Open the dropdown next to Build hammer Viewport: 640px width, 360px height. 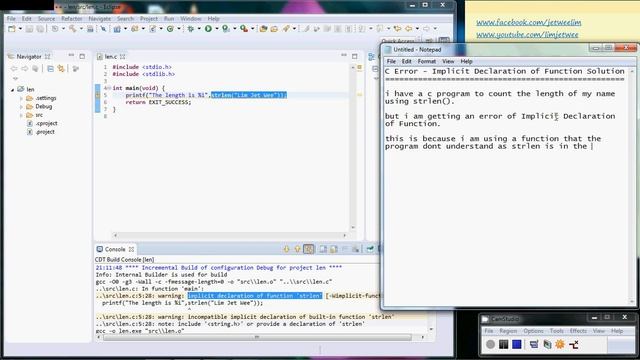81,29
